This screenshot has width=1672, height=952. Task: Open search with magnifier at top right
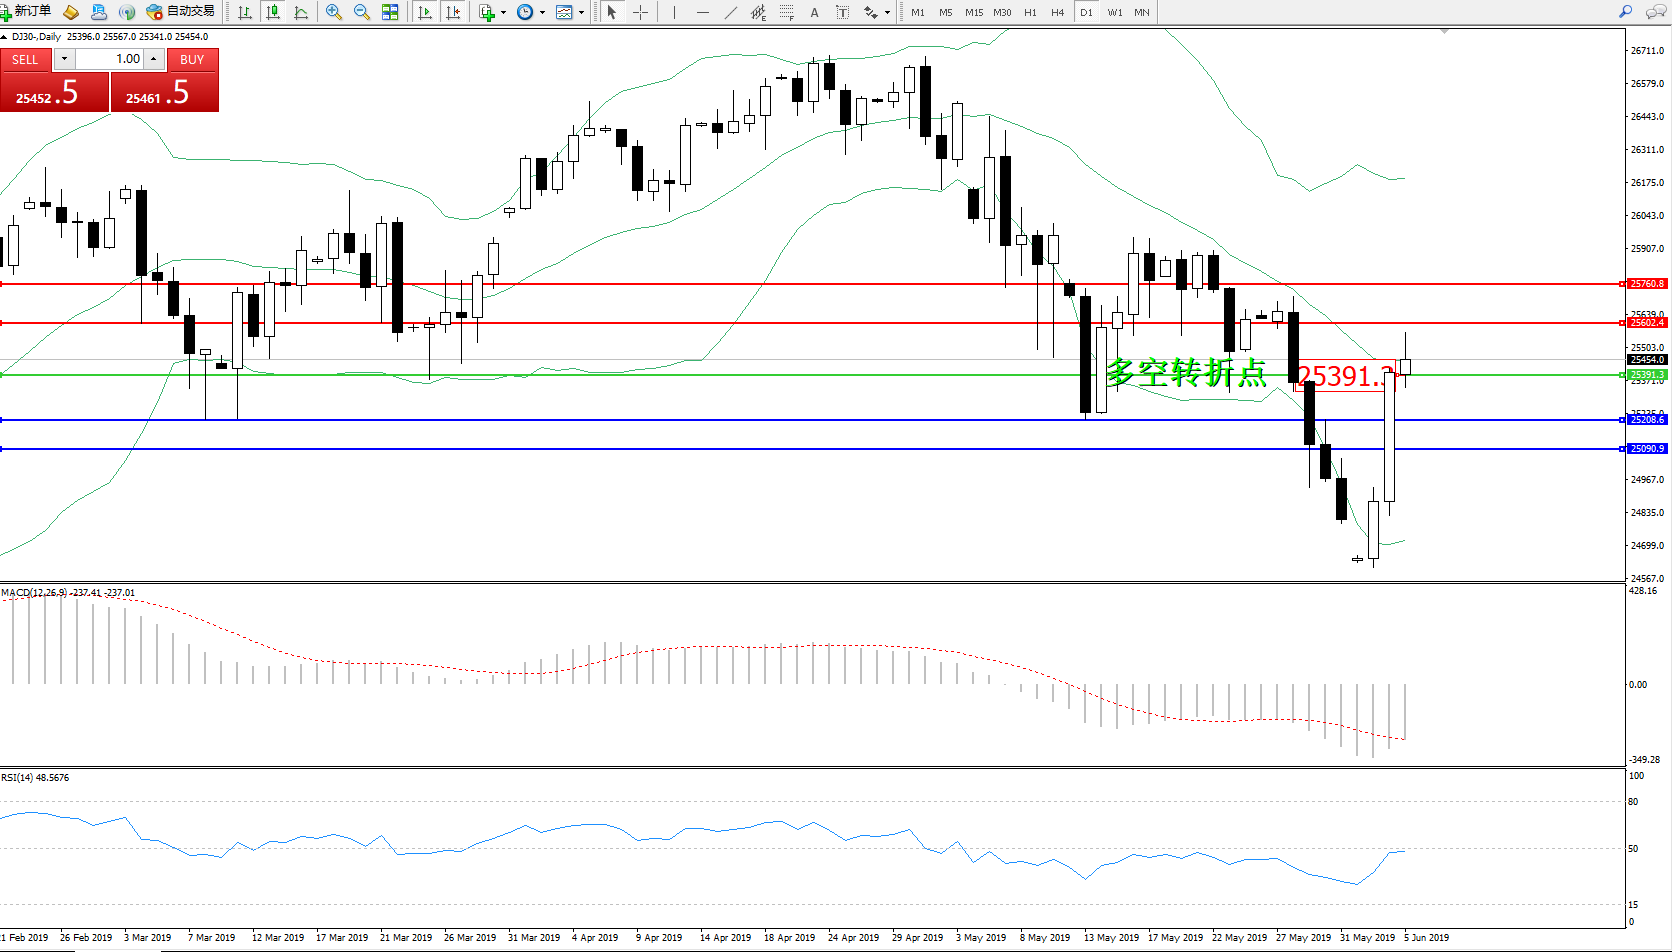tap(1625, 12)
